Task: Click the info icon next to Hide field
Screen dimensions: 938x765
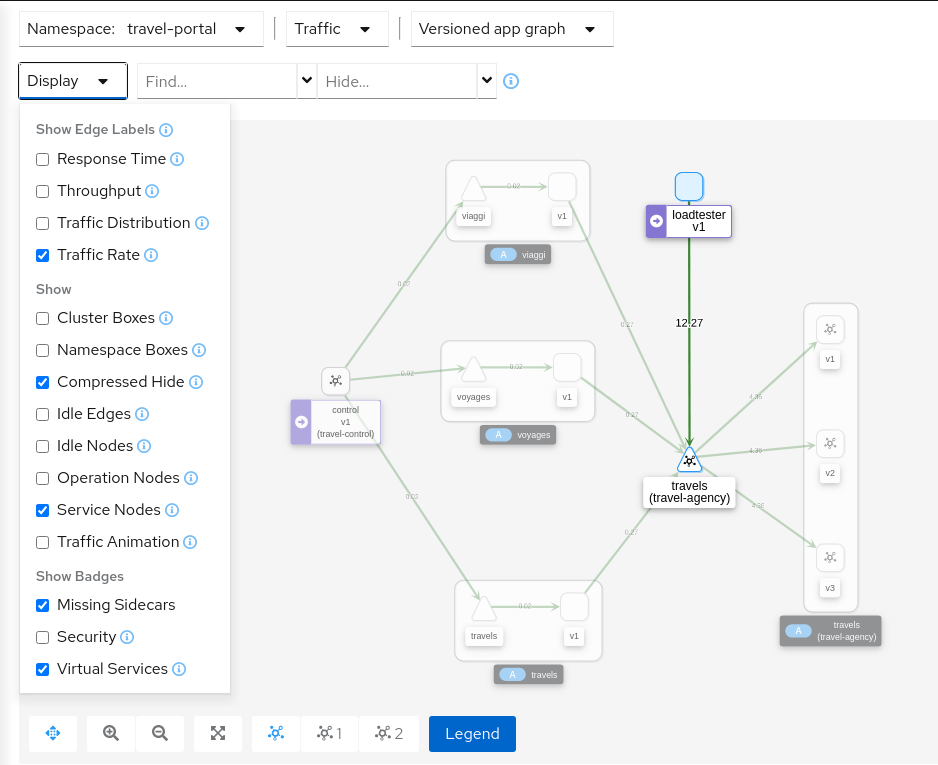Action: 511,81
